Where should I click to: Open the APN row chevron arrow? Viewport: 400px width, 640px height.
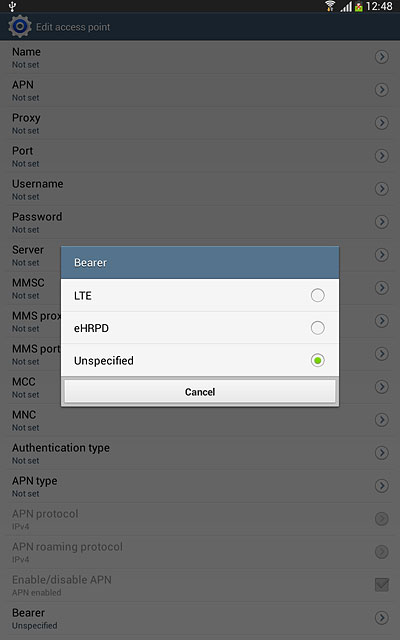click(x=382, y=90)
